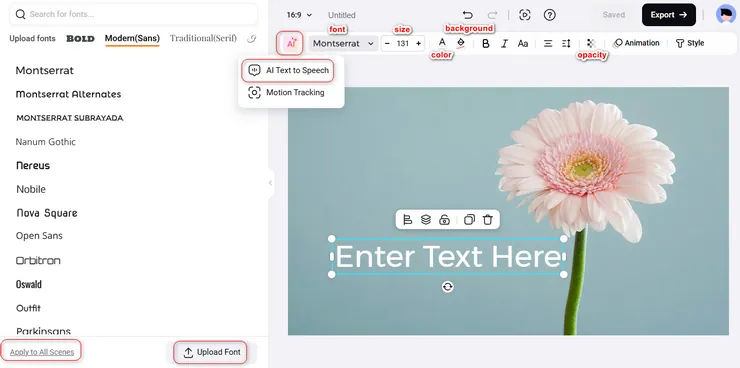Image resolution: width=740 pixels, height=368 pixels.
Task: Choose the Montserrat font
Action: point(44,70)
